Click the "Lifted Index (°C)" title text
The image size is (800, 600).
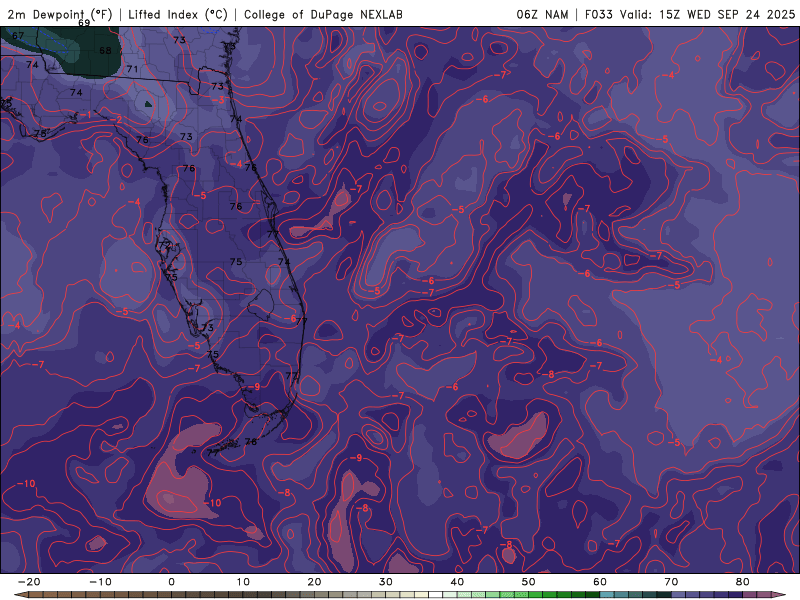point(178,14)
